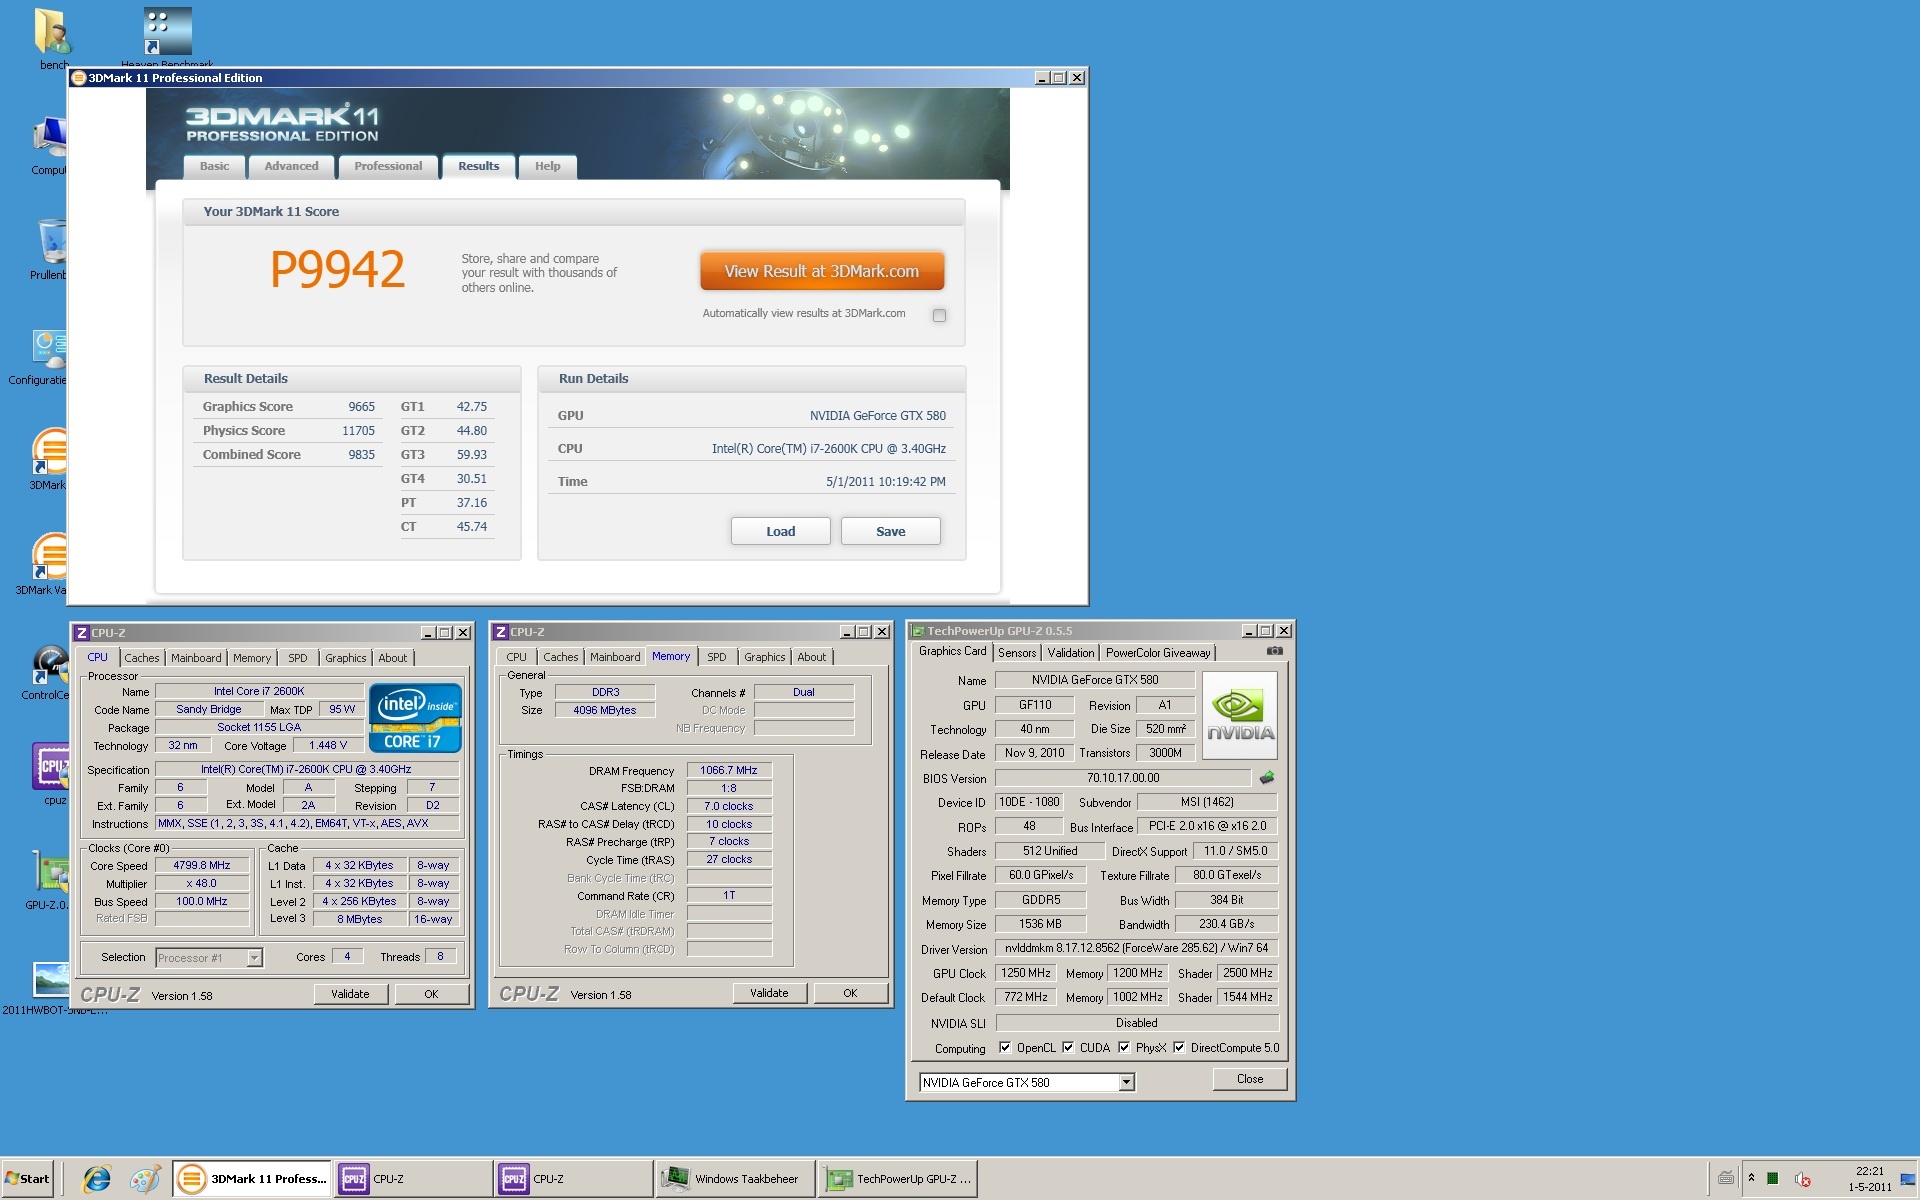1920x1200 pixels.
Task: Click OK in the left CPU-Z window
Action: [431, 994]
